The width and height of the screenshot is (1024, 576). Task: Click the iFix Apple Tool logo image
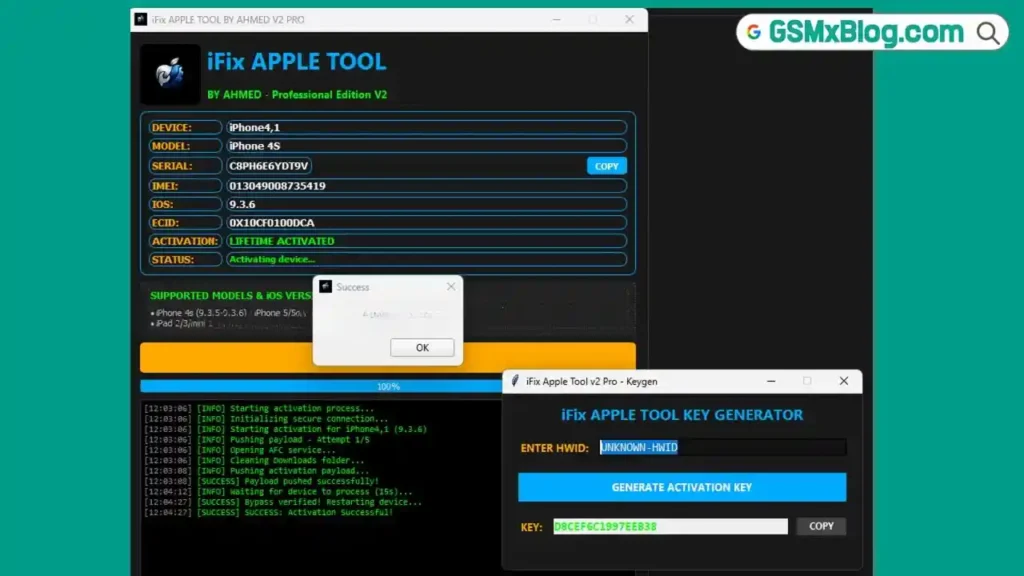[170, 74]
